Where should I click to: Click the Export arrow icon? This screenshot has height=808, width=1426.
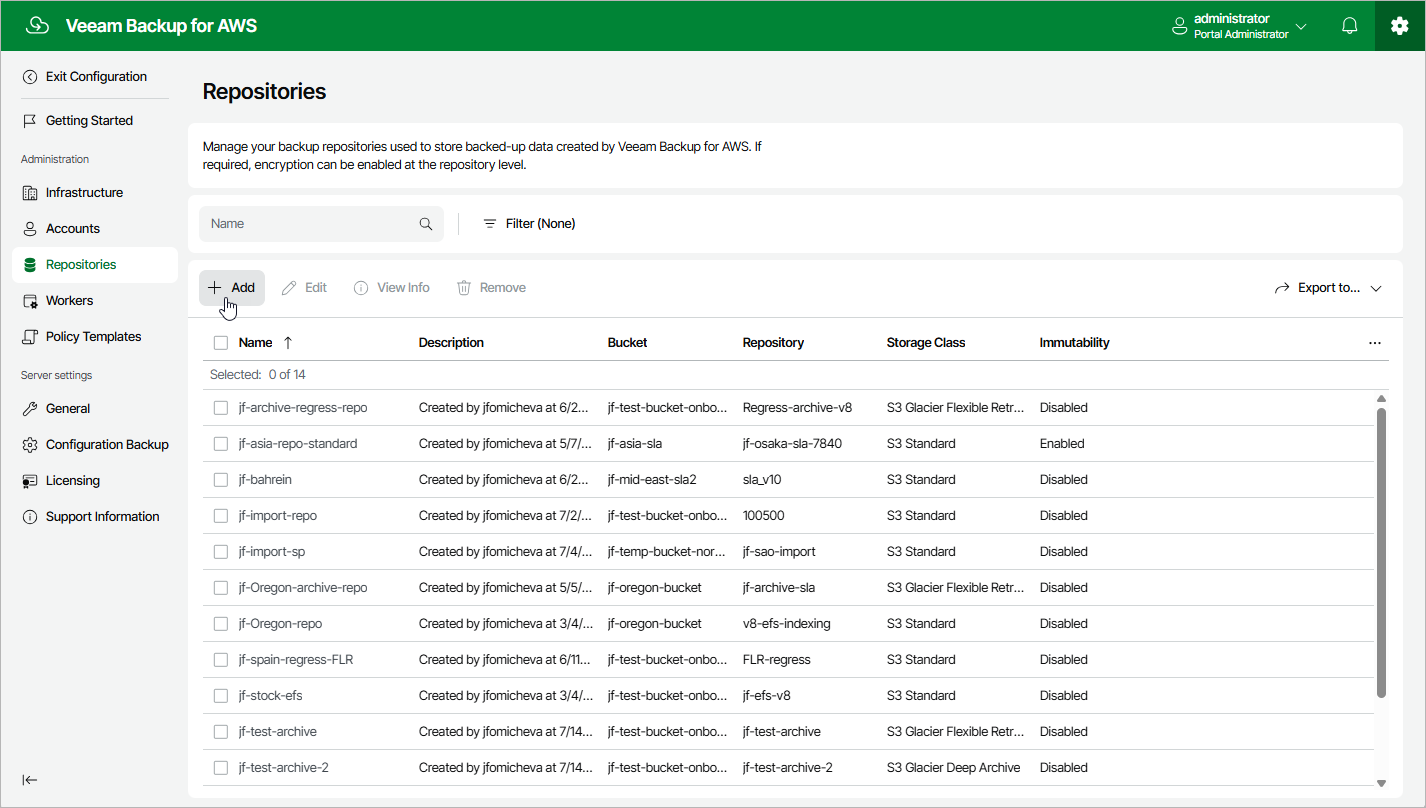click(x=1282, y=288)
